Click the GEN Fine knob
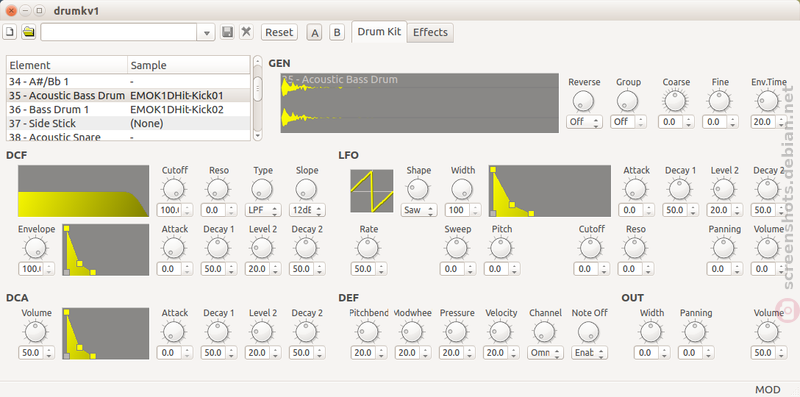The height and width of the screenshot is (397, 800). pyautogui.click(x=719, y=102)
